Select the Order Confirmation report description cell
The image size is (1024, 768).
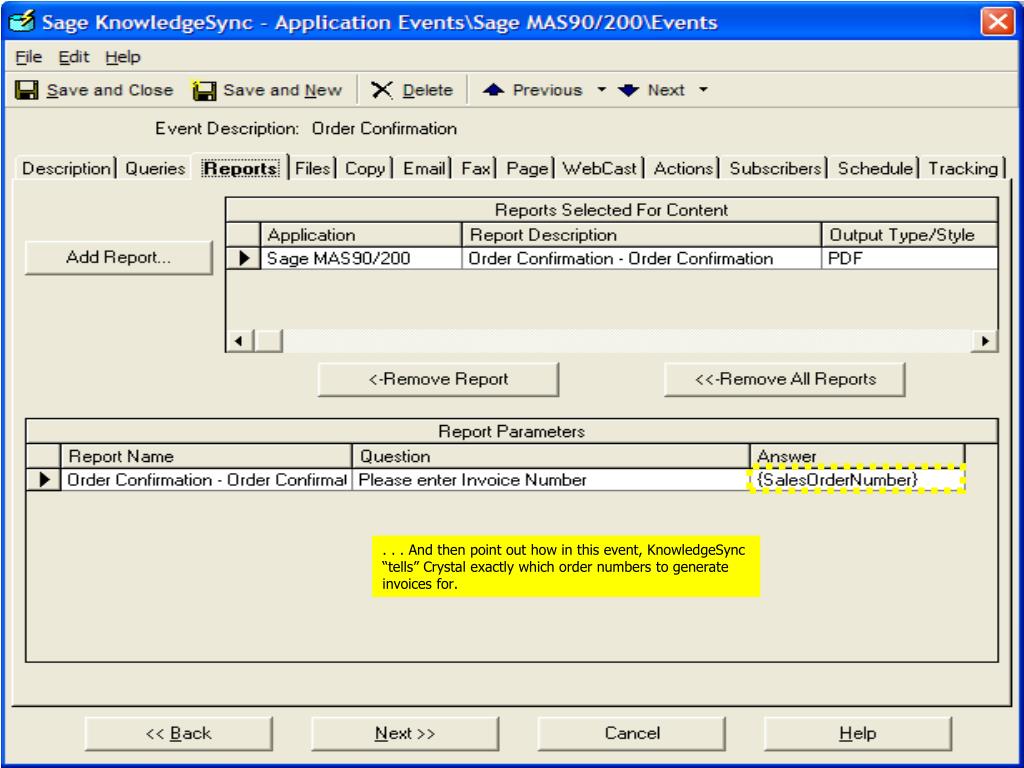coord(641,258)
